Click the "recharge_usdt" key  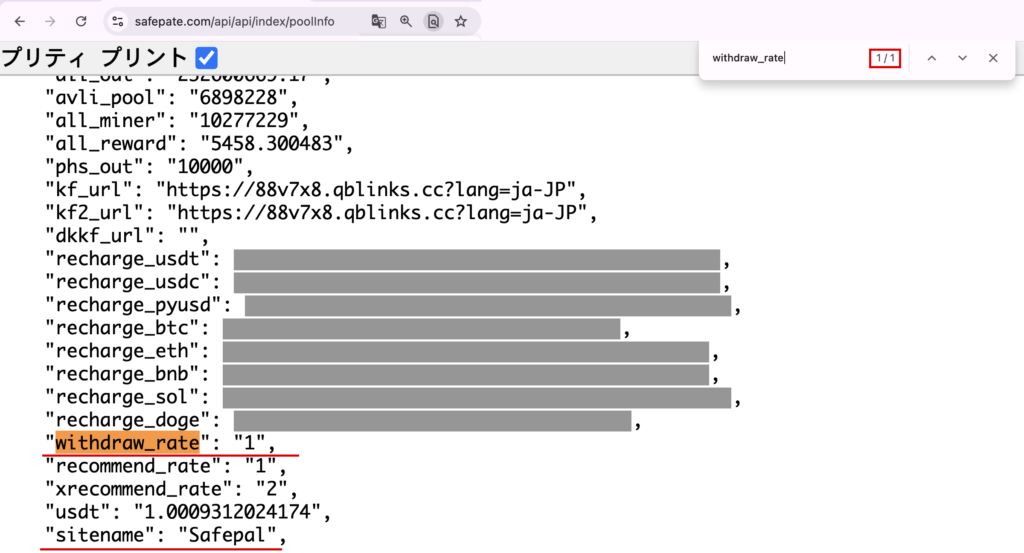[127, 259]
